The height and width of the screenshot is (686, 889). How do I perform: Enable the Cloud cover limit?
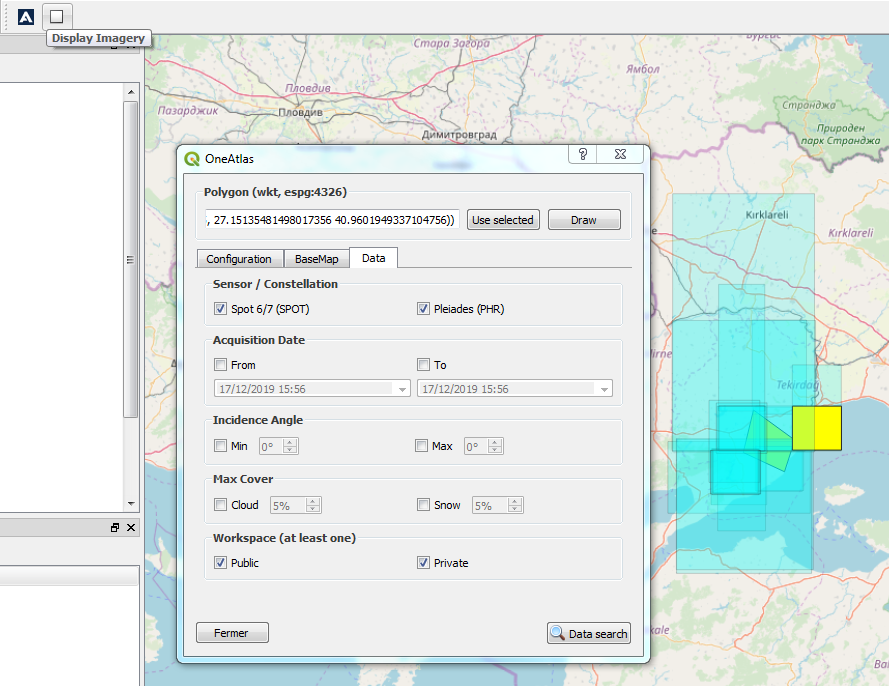(221, 505)
